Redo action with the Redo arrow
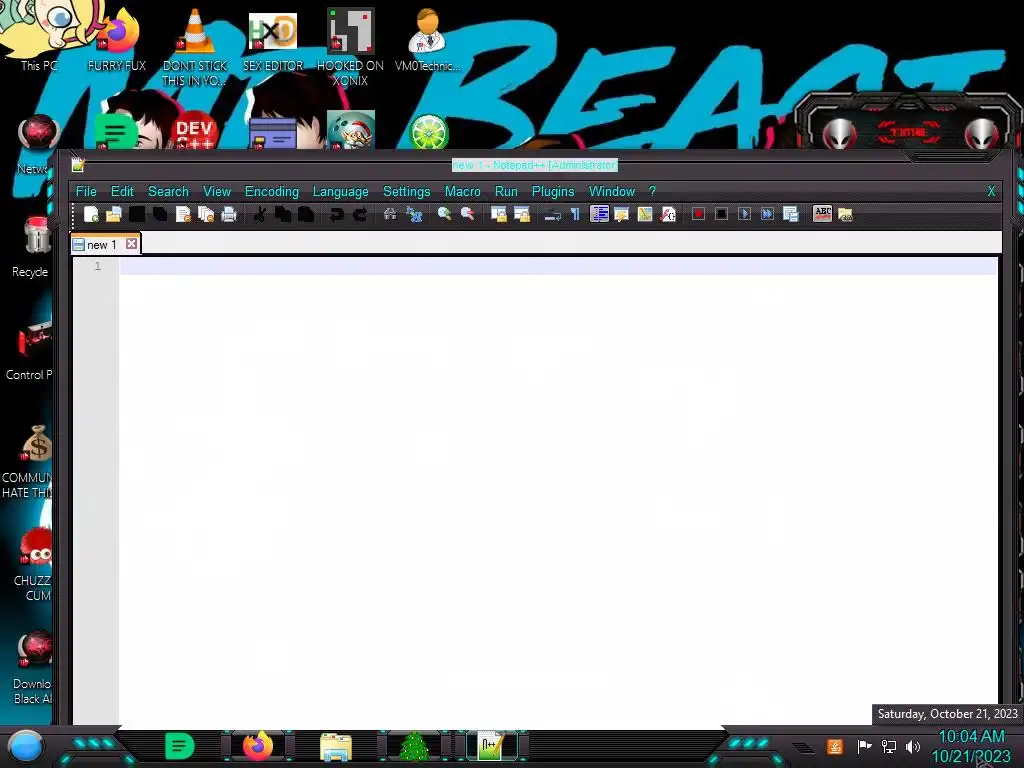The height and width of the screenshot is (768, 1024). [360, 214]
